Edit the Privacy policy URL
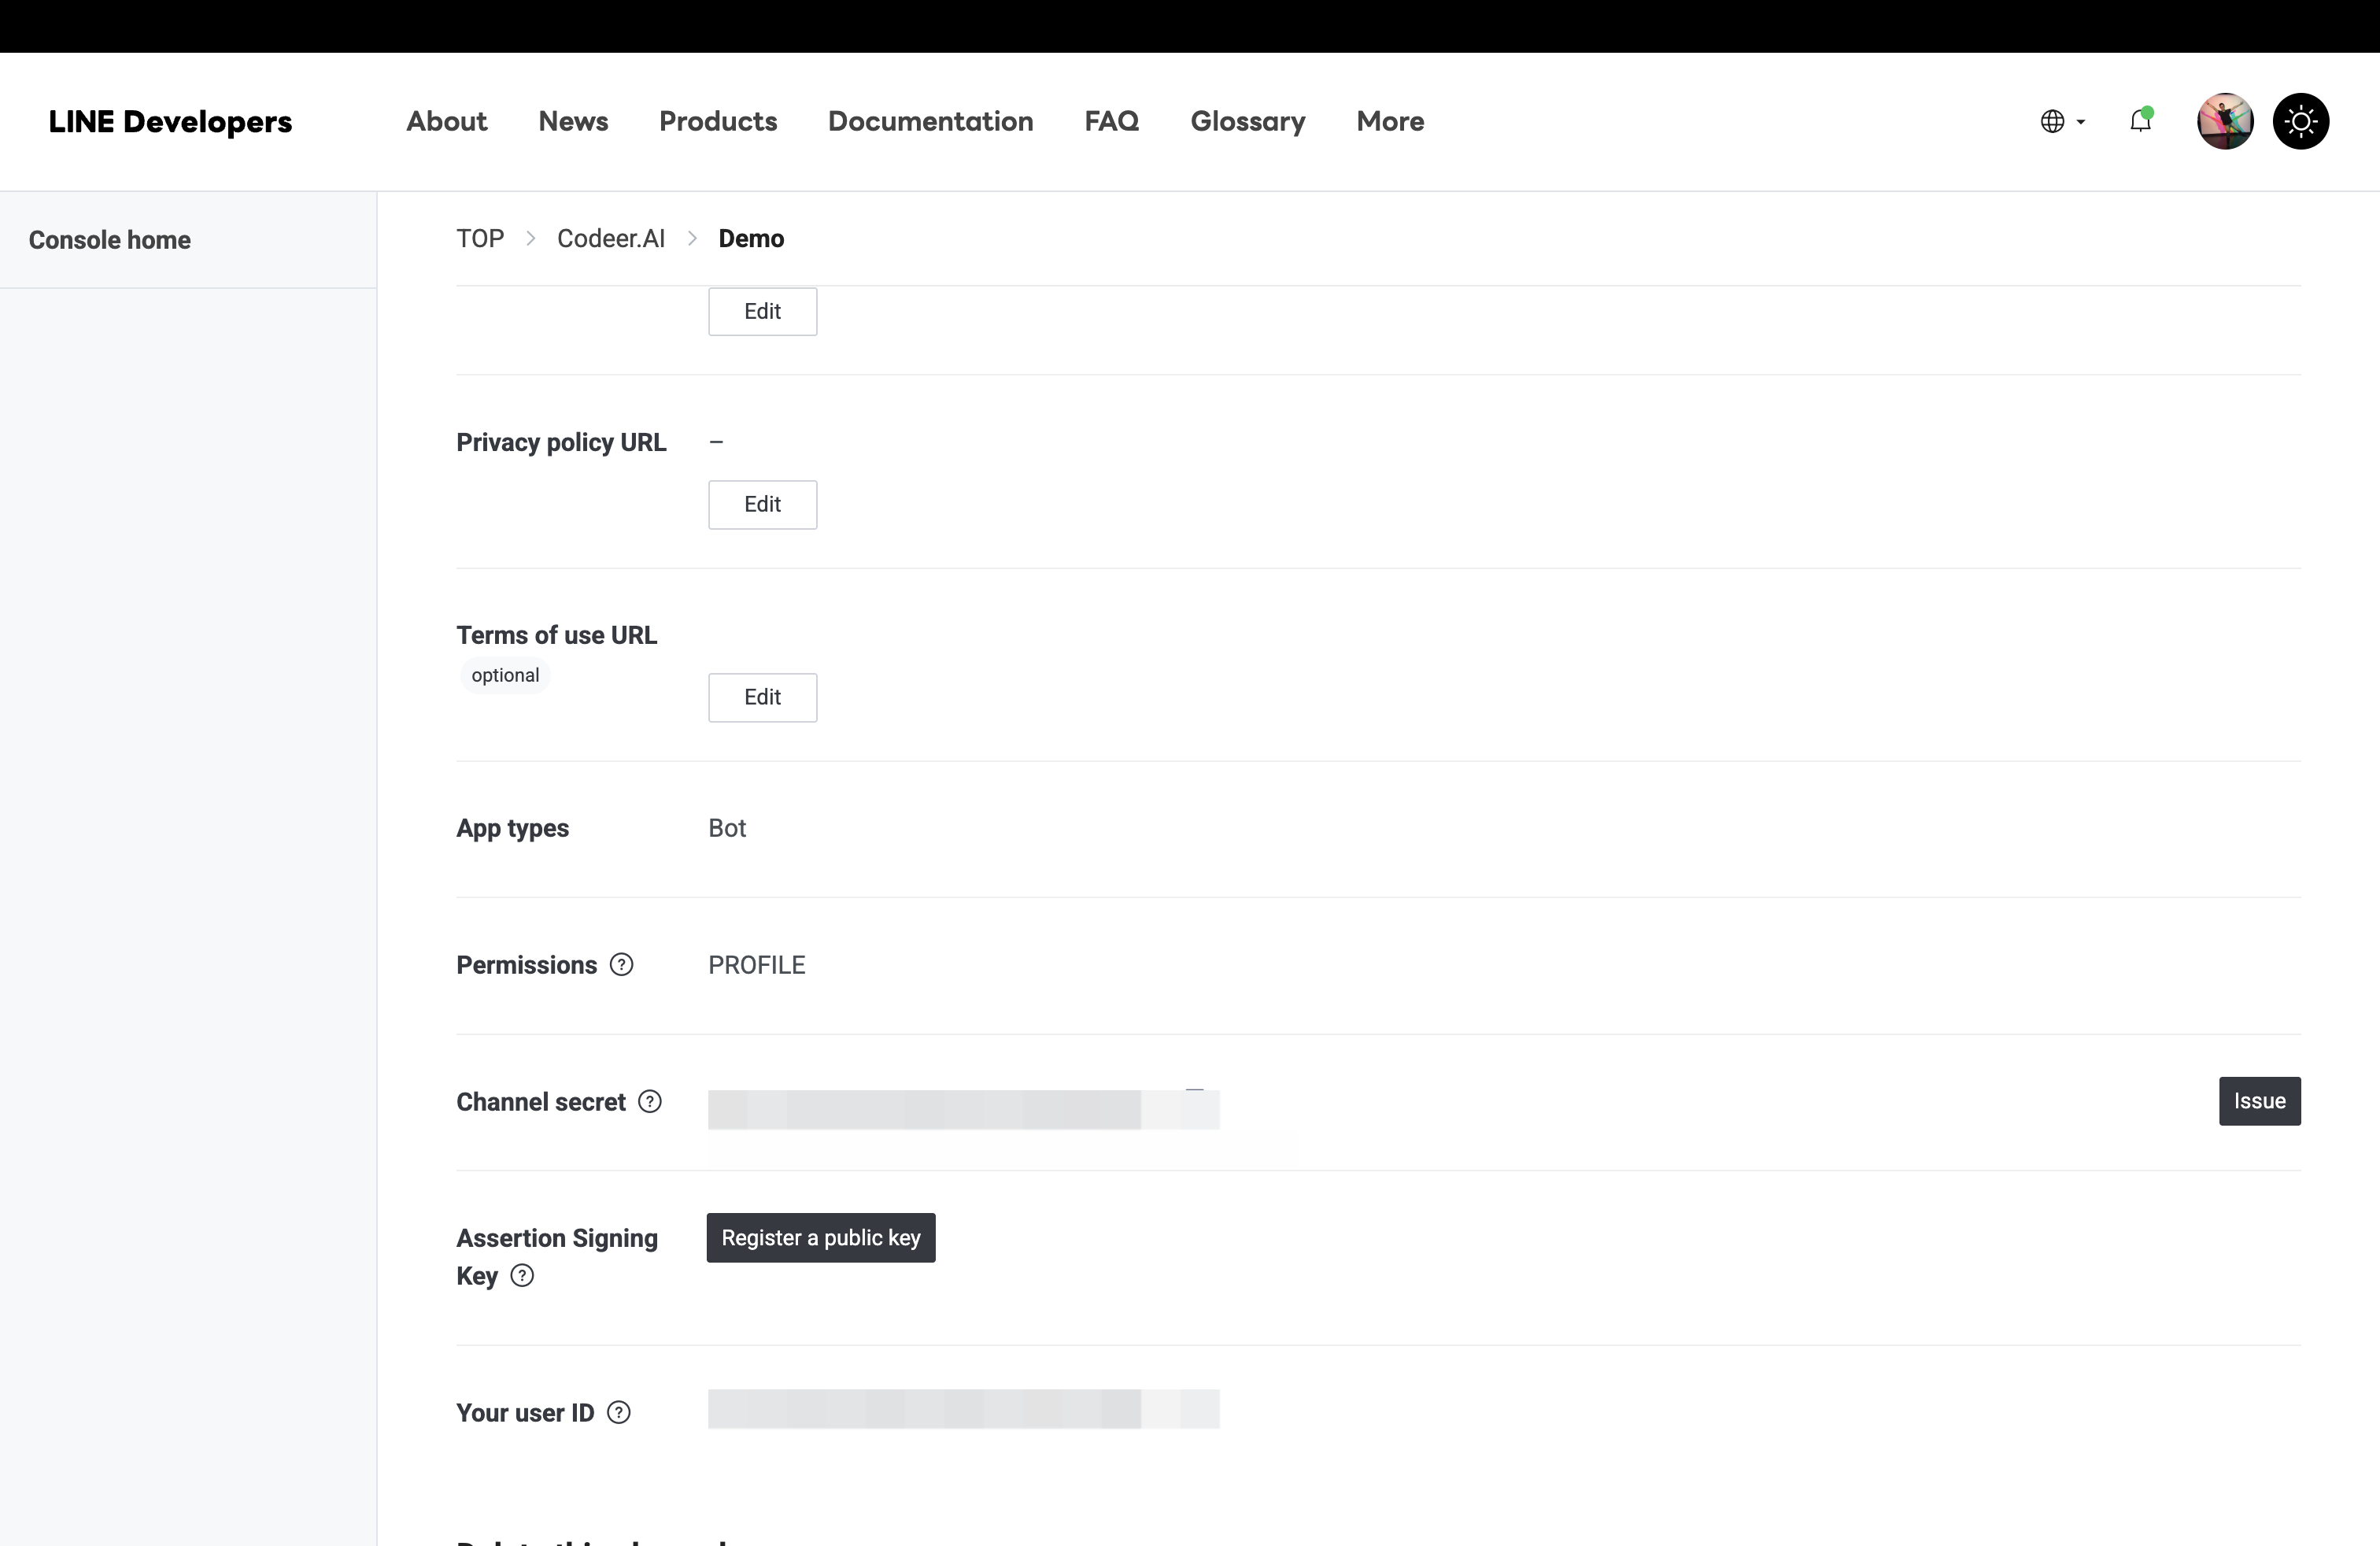Viewport: 2380px width, 1546px height. pos(762,504)
